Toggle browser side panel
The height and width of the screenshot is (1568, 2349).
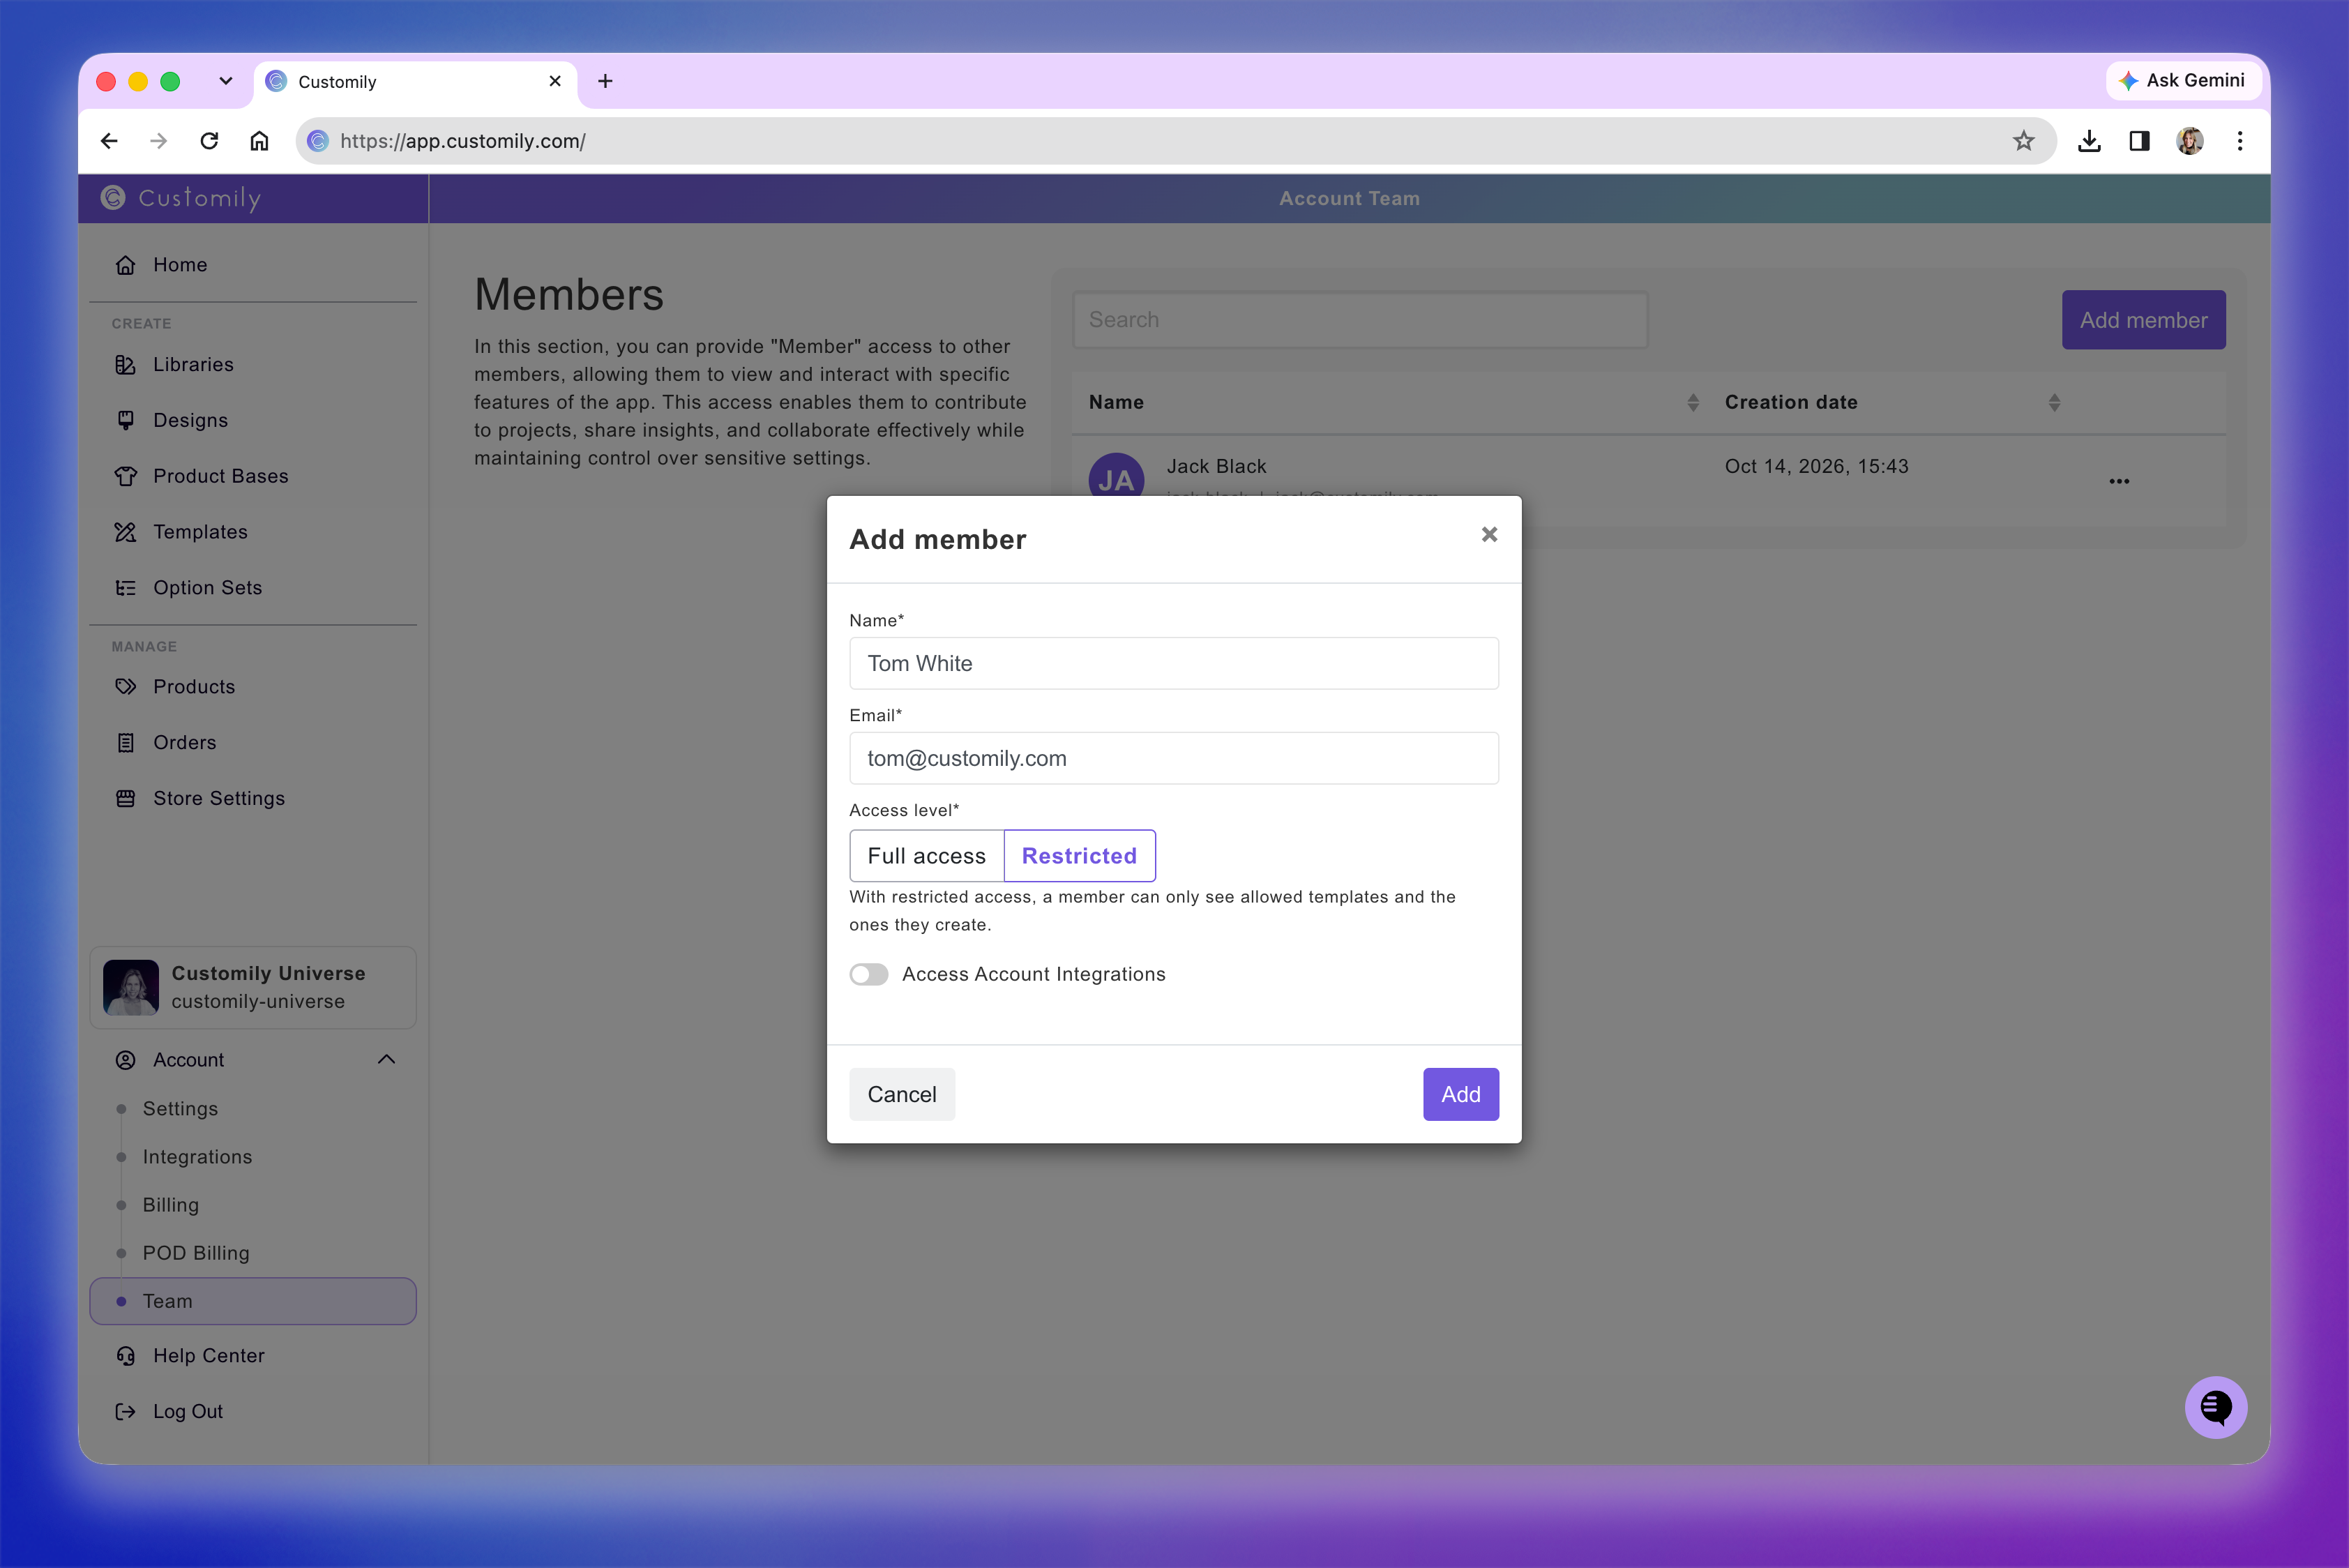[2139, 141]
